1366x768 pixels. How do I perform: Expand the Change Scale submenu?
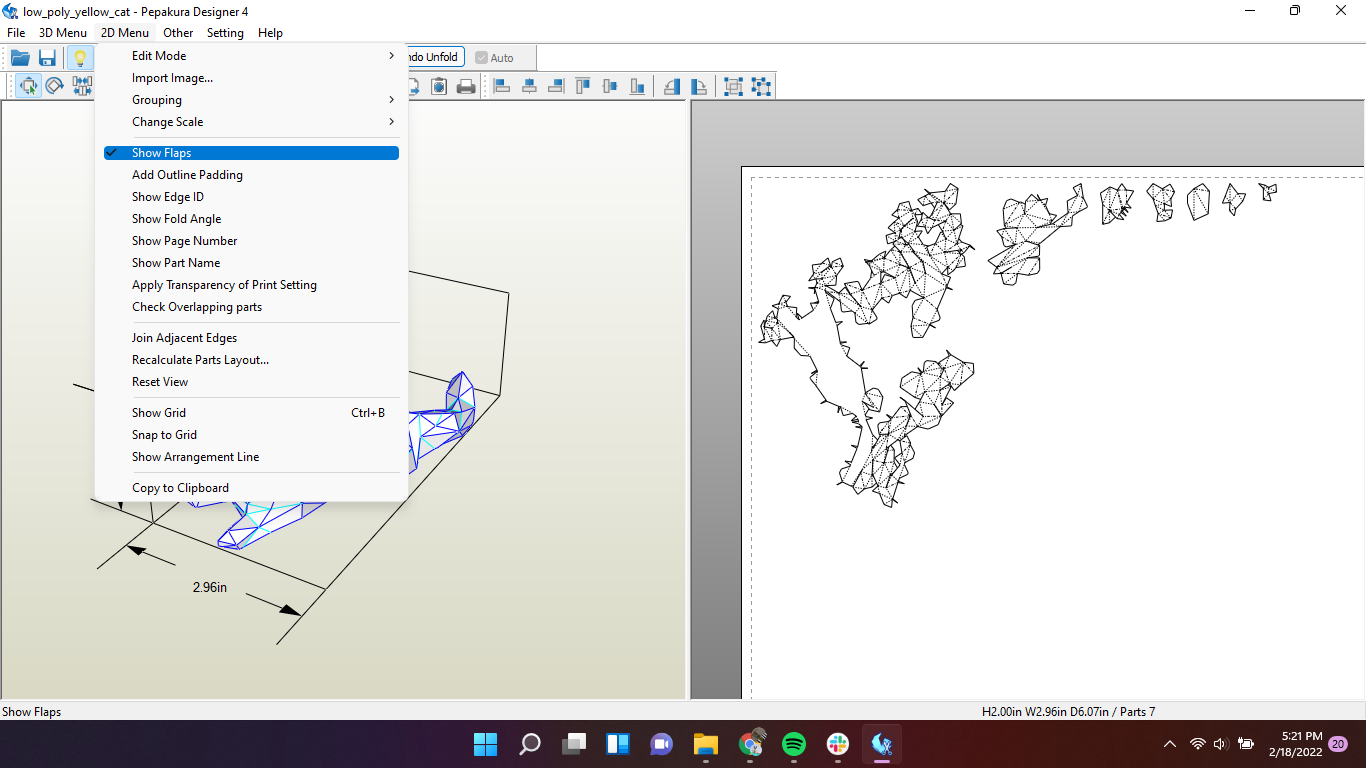tap(165, 121)
